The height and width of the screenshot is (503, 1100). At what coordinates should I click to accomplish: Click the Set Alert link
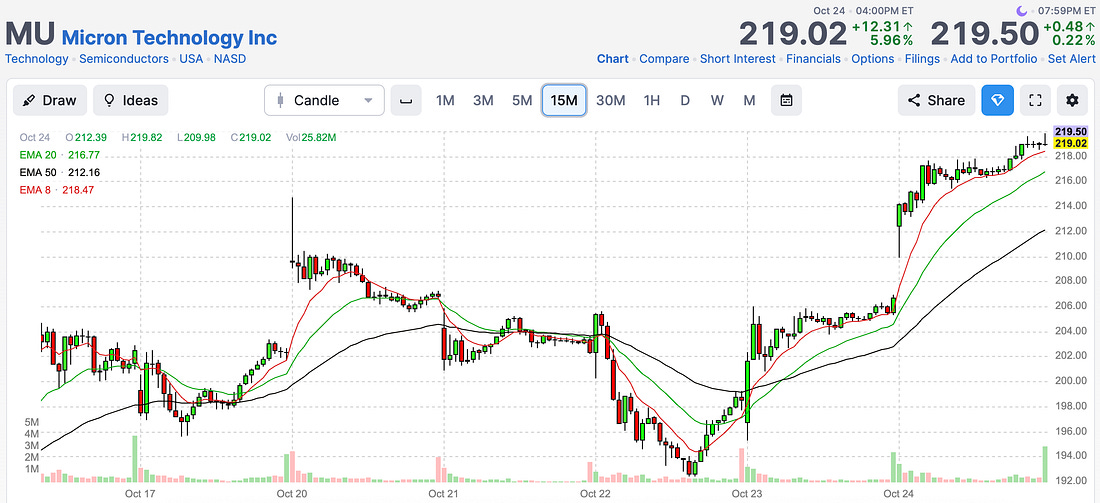(x=1072, y=59)
